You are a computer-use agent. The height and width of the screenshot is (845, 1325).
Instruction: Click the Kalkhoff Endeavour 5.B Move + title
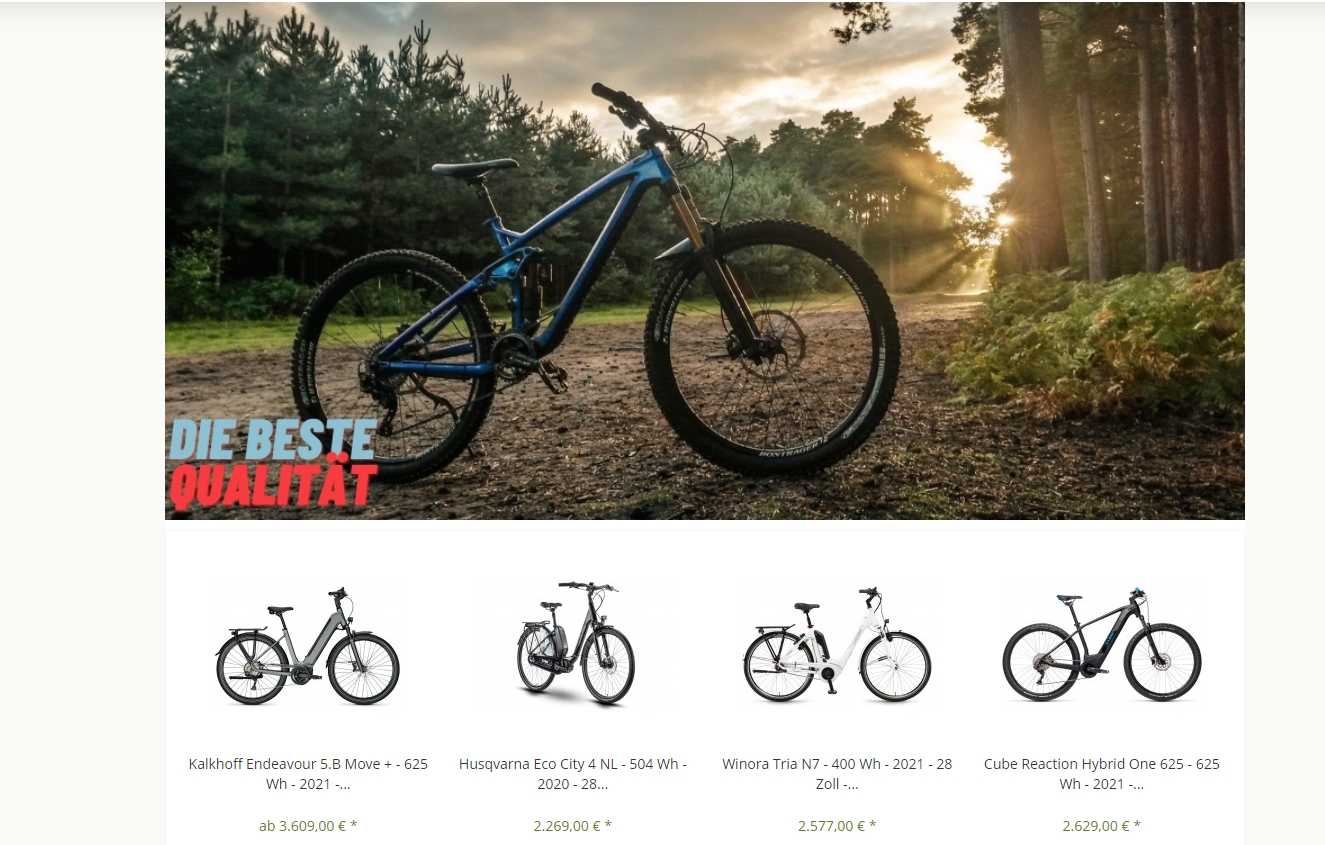tap(308, 774)
